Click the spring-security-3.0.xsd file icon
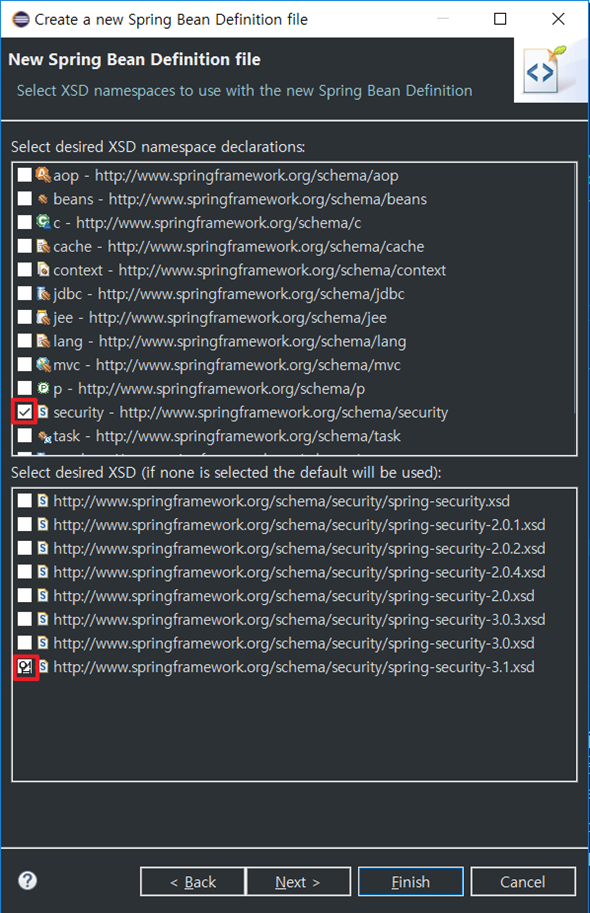The width and height of the screenshot is (590, 913). point(43,643)
